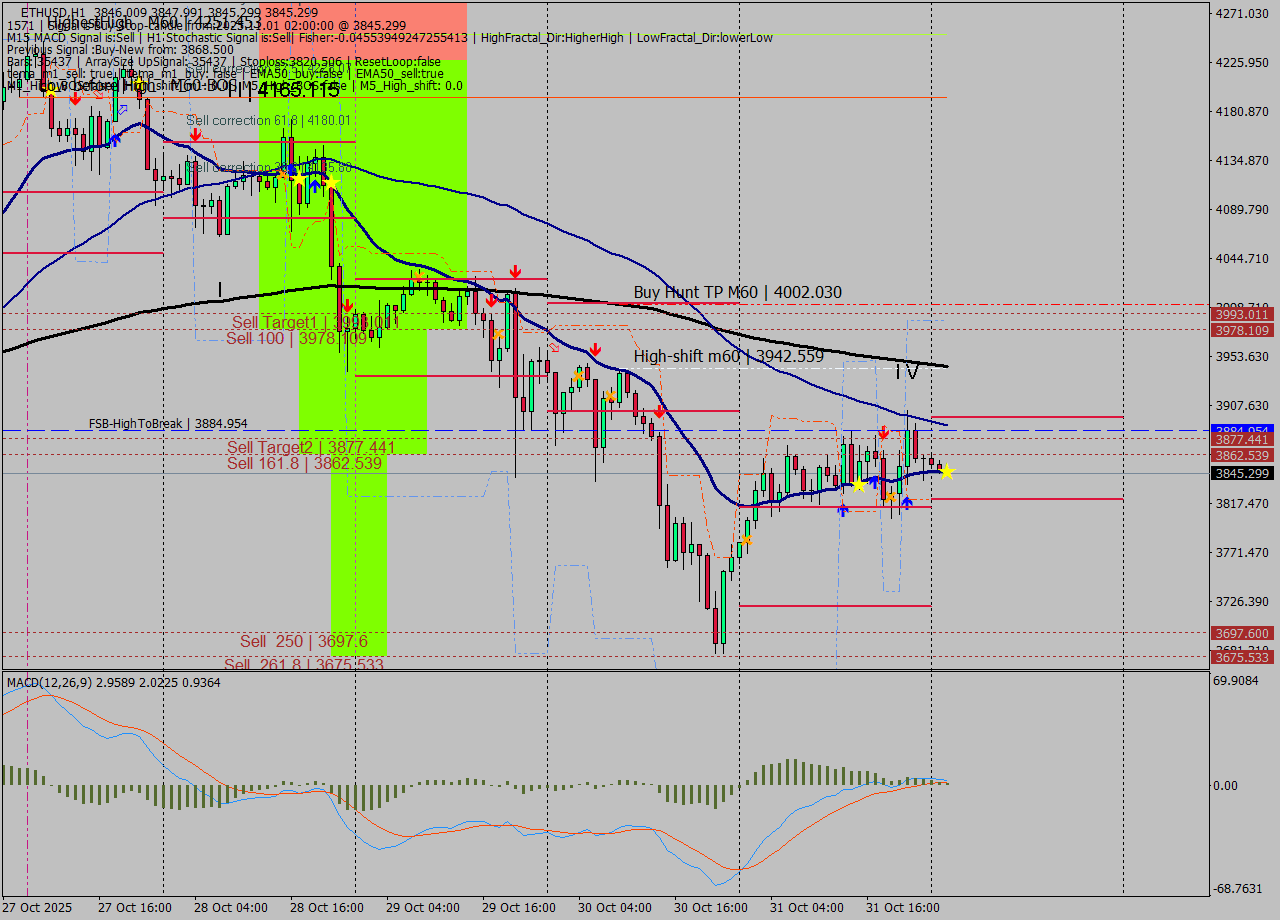
Task: Click the leftmost red down arrow signal
Action: (x=75, y=98)
